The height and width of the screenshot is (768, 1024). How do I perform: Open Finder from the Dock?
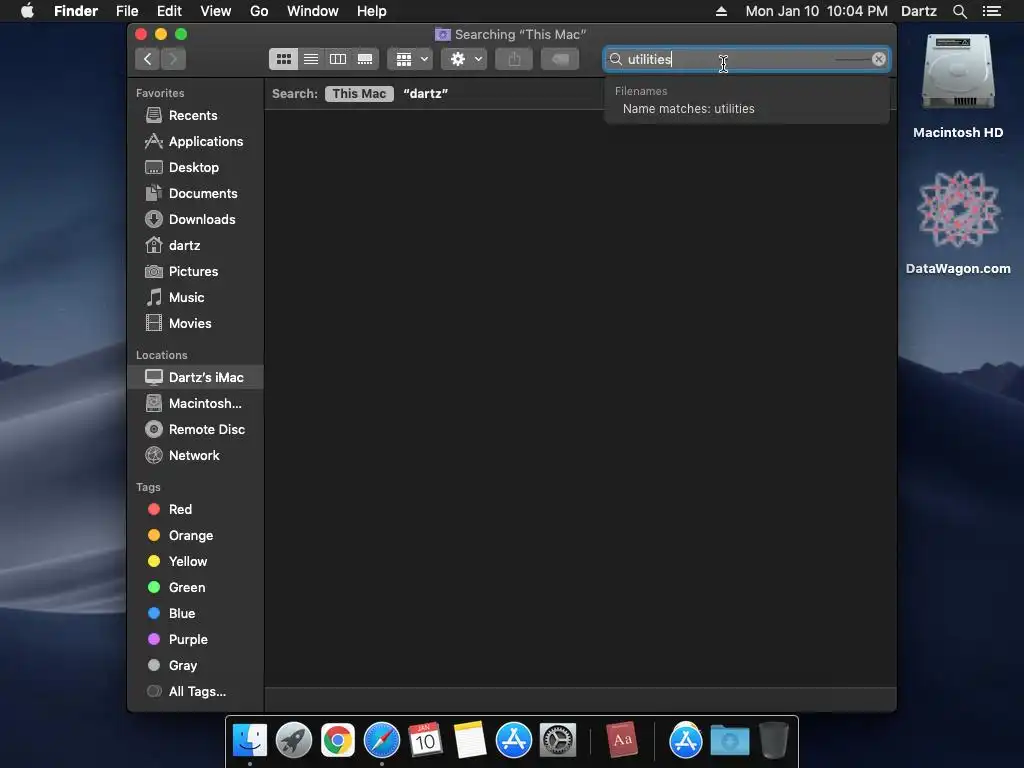(x=249, y=741)
